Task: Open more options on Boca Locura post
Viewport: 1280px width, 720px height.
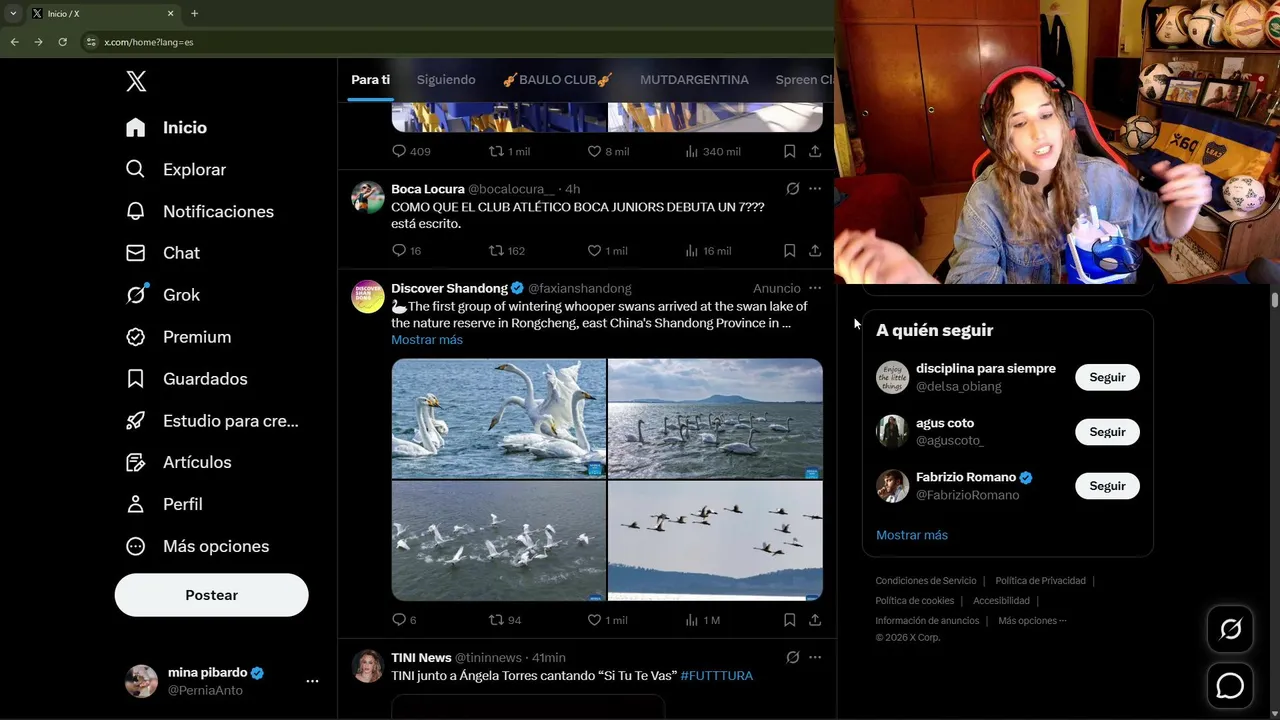Action: tap(815, 189)
